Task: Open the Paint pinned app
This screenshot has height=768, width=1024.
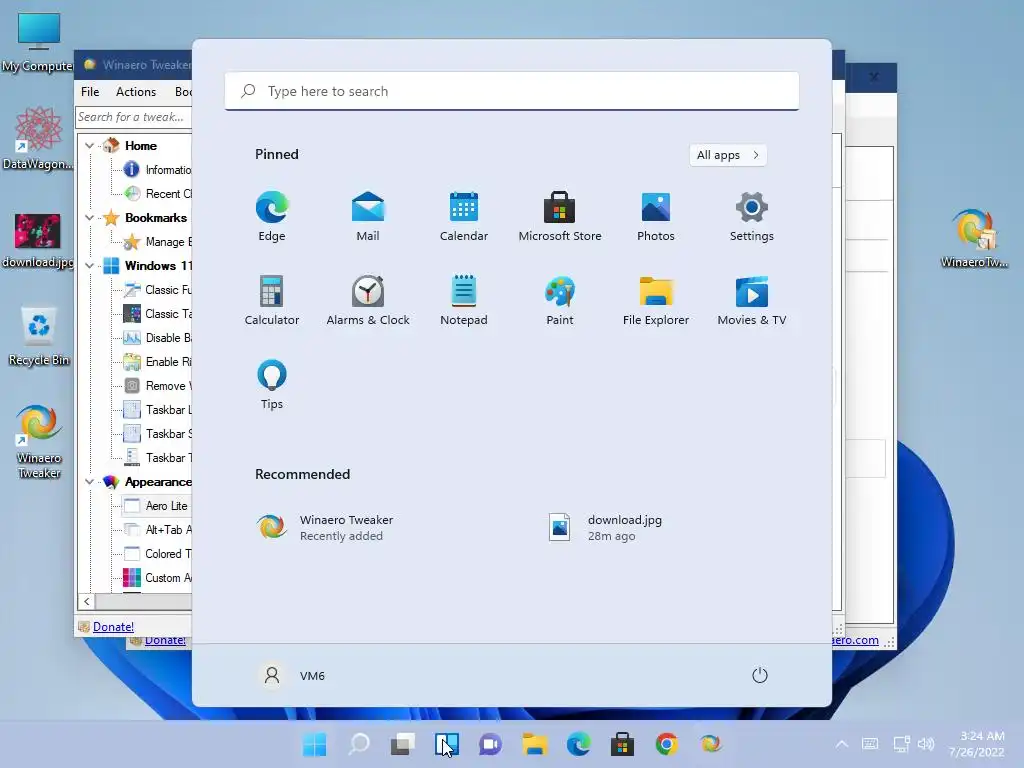Action: click(560, 300)
